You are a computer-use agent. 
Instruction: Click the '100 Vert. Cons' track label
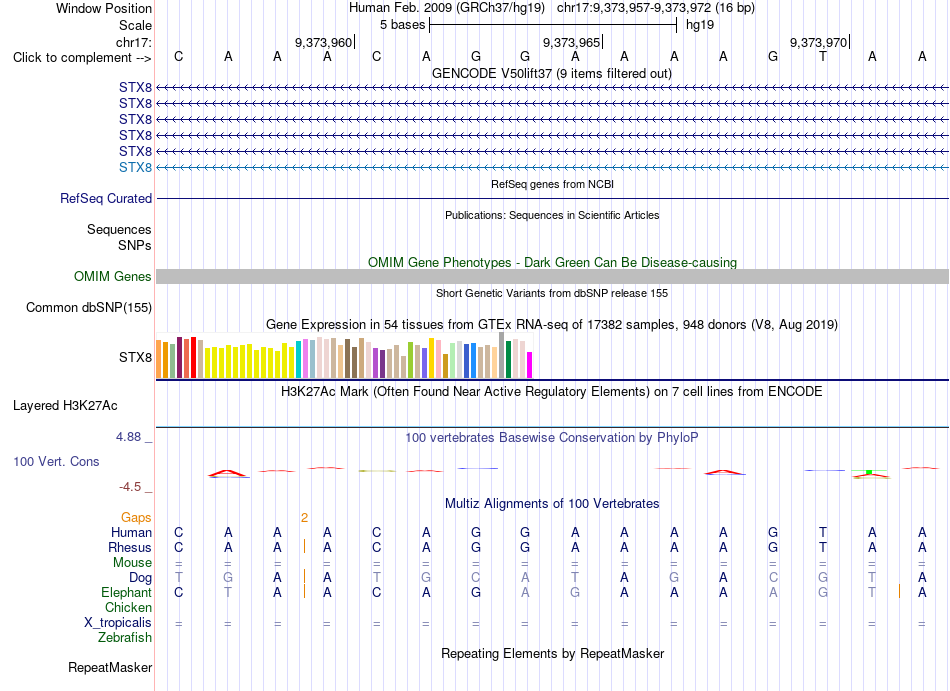(56, 461)
